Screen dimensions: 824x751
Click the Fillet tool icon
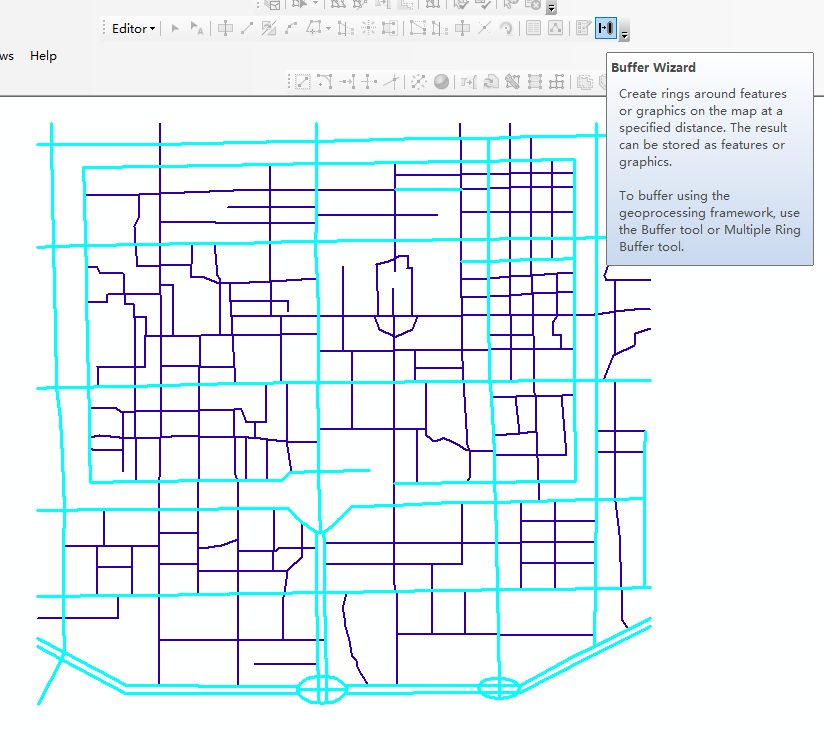pos(325,82)
